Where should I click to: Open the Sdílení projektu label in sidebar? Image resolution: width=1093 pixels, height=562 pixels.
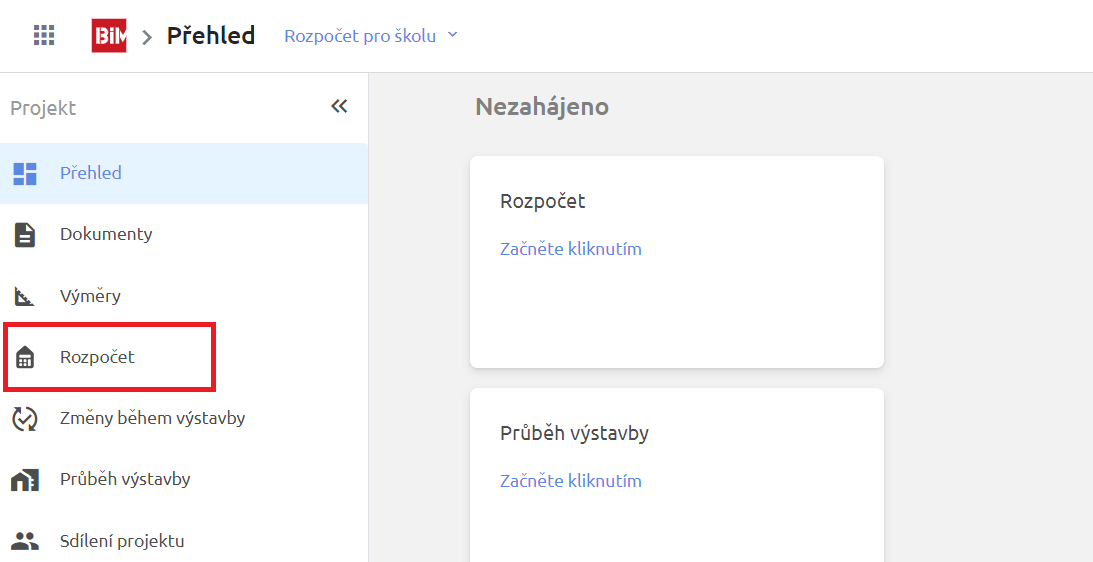pyautogui.click(x=122, y=541)
